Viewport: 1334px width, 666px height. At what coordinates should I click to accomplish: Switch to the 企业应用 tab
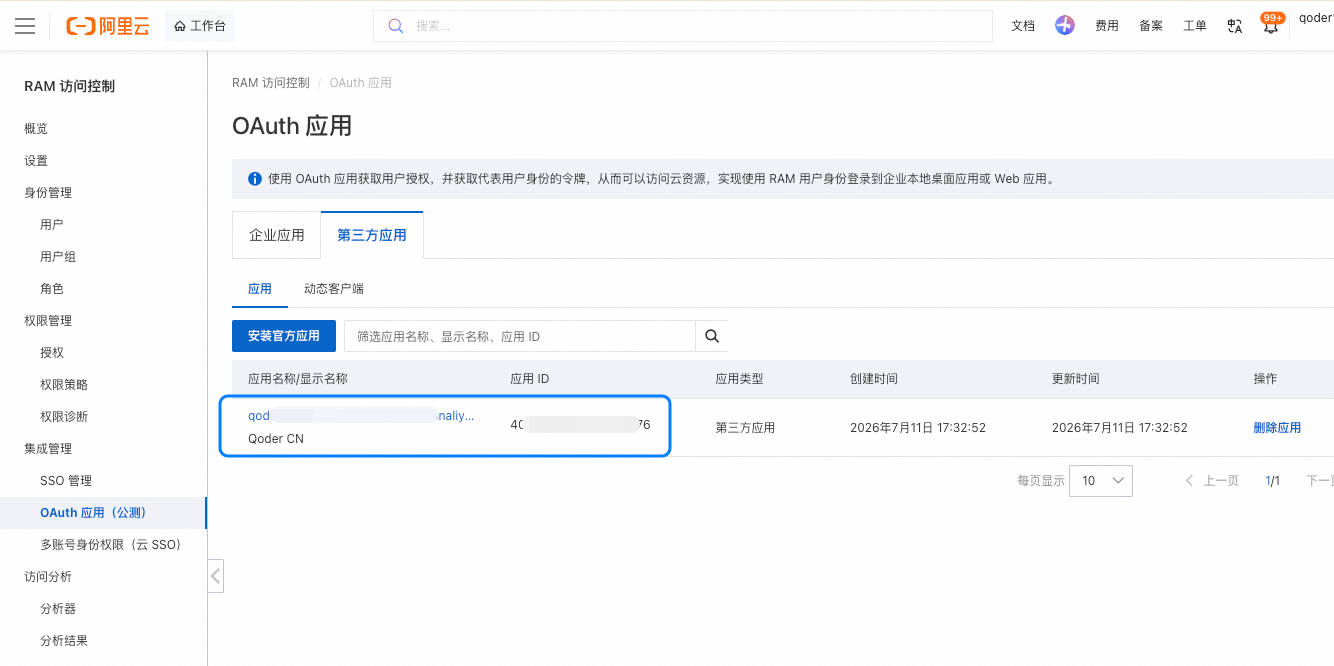pyautogui.click(x=276, y=235)
